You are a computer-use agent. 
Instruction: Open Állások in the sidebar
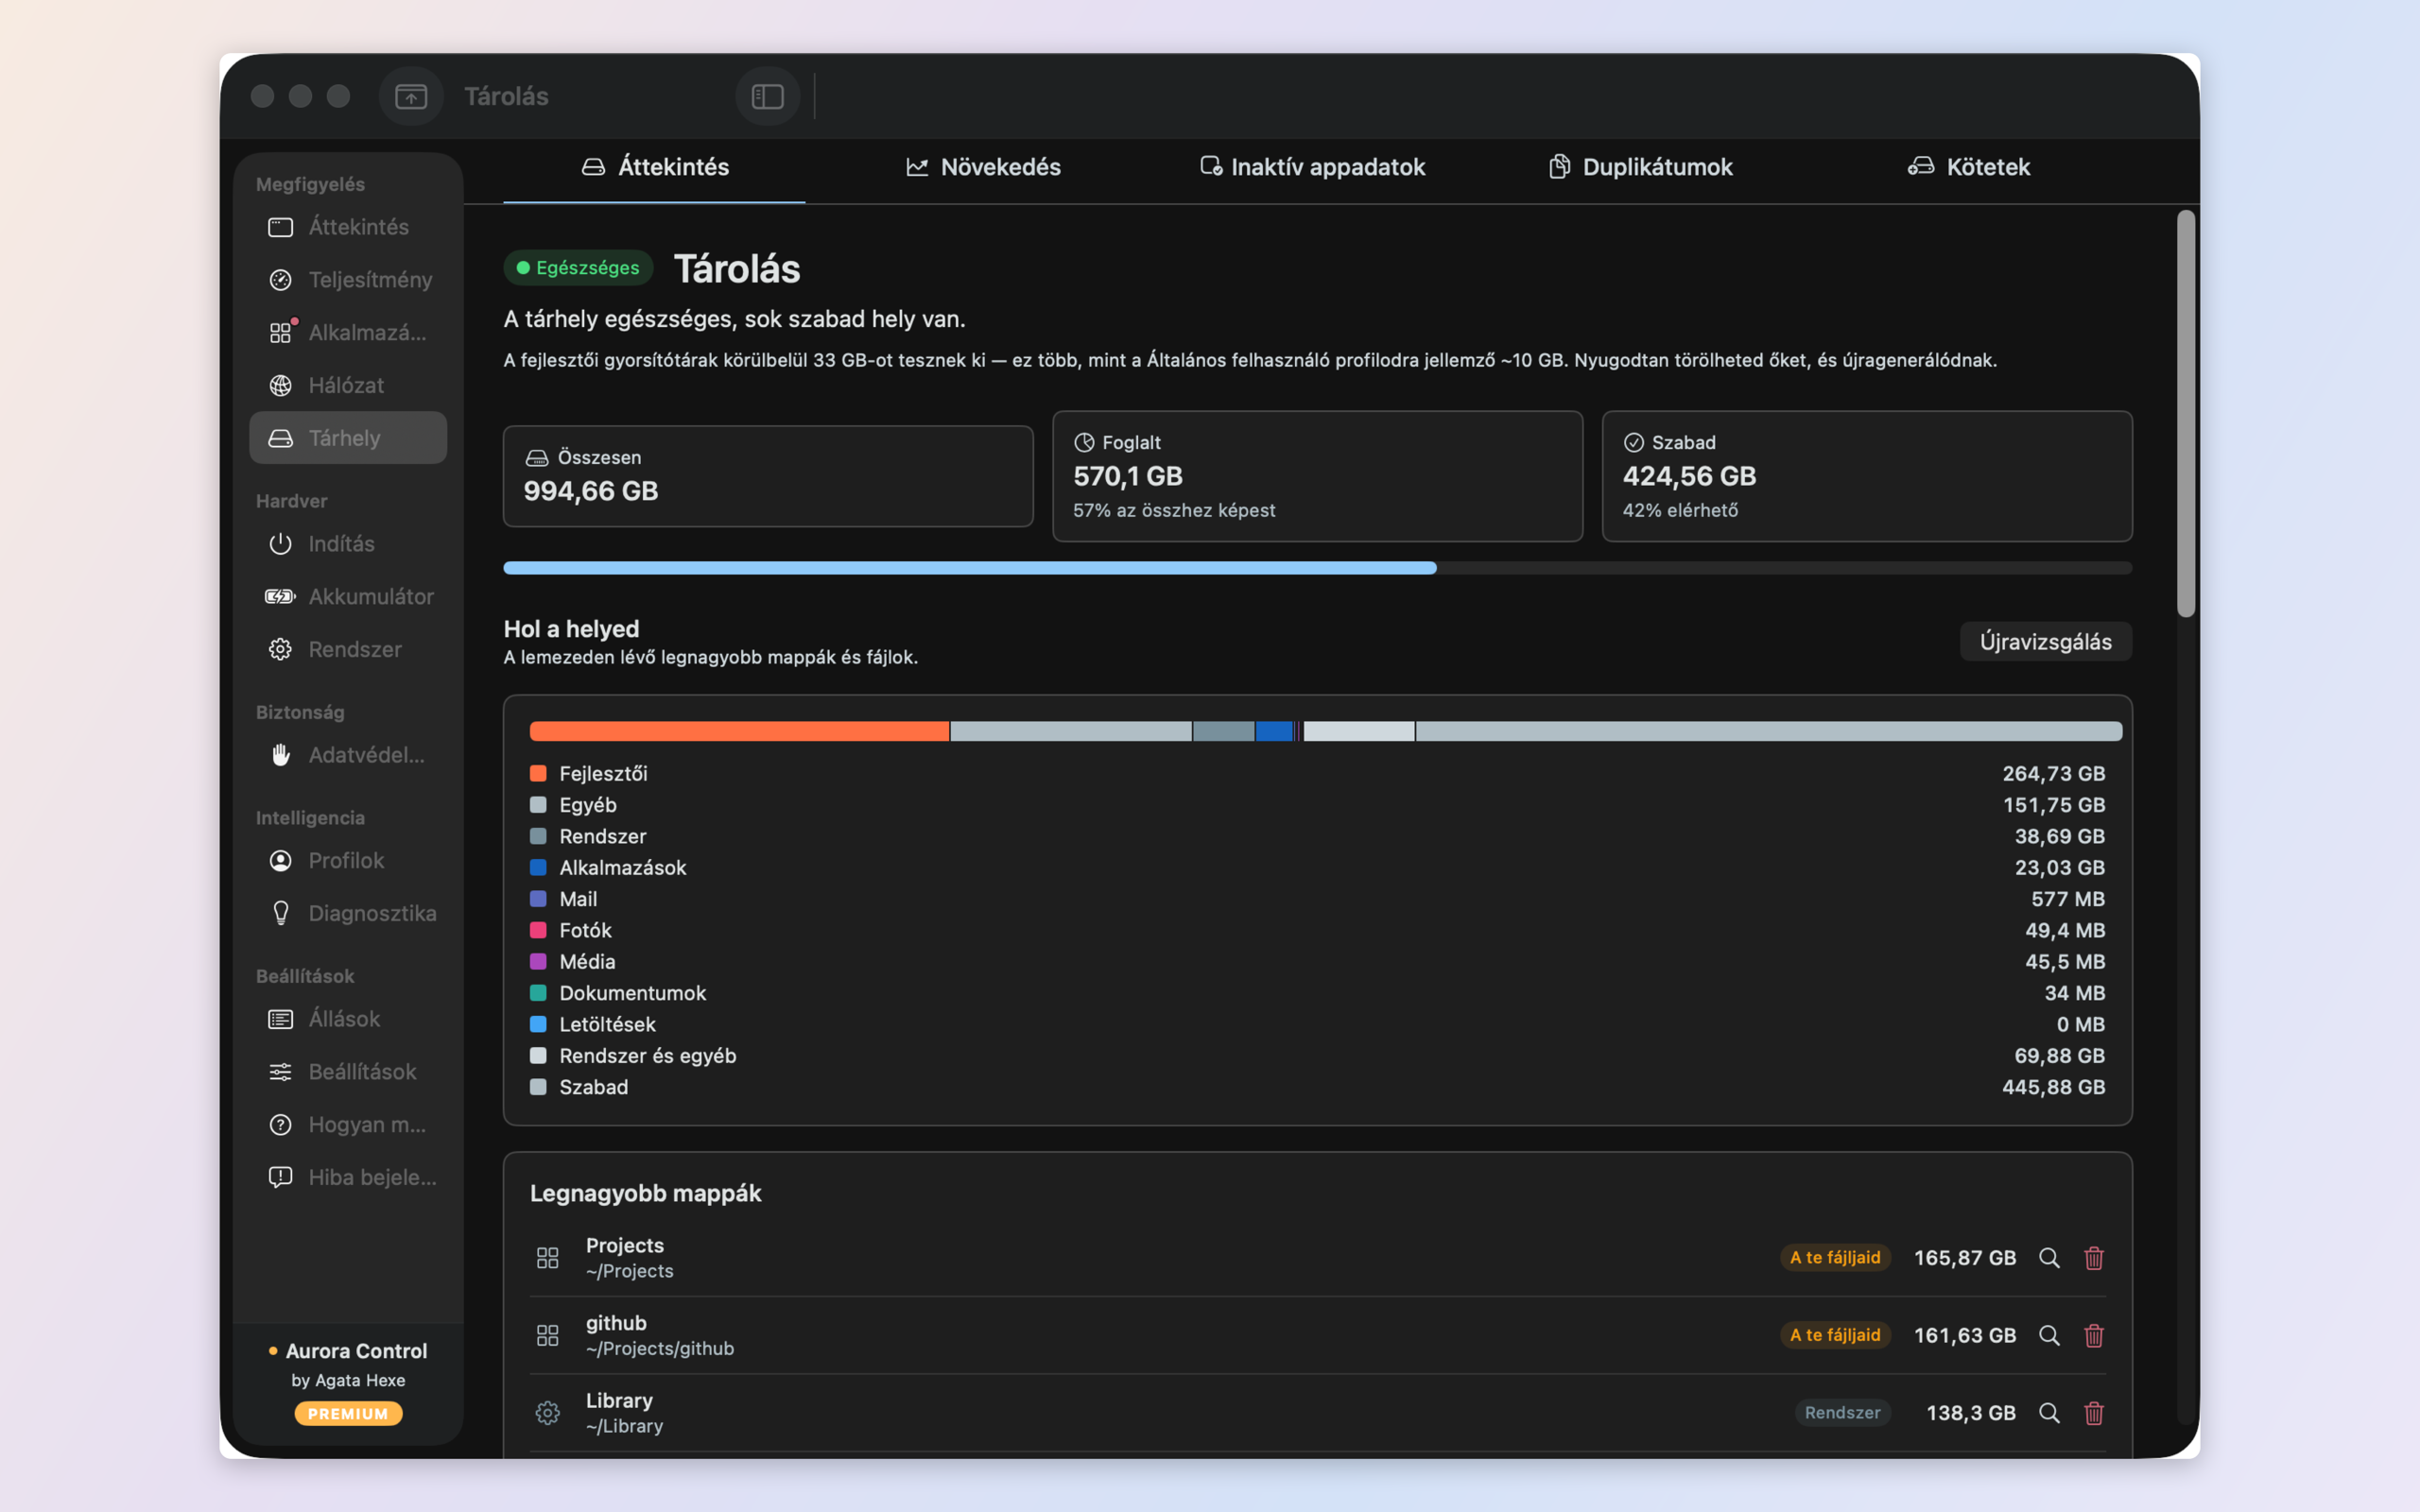(348, 1019)
